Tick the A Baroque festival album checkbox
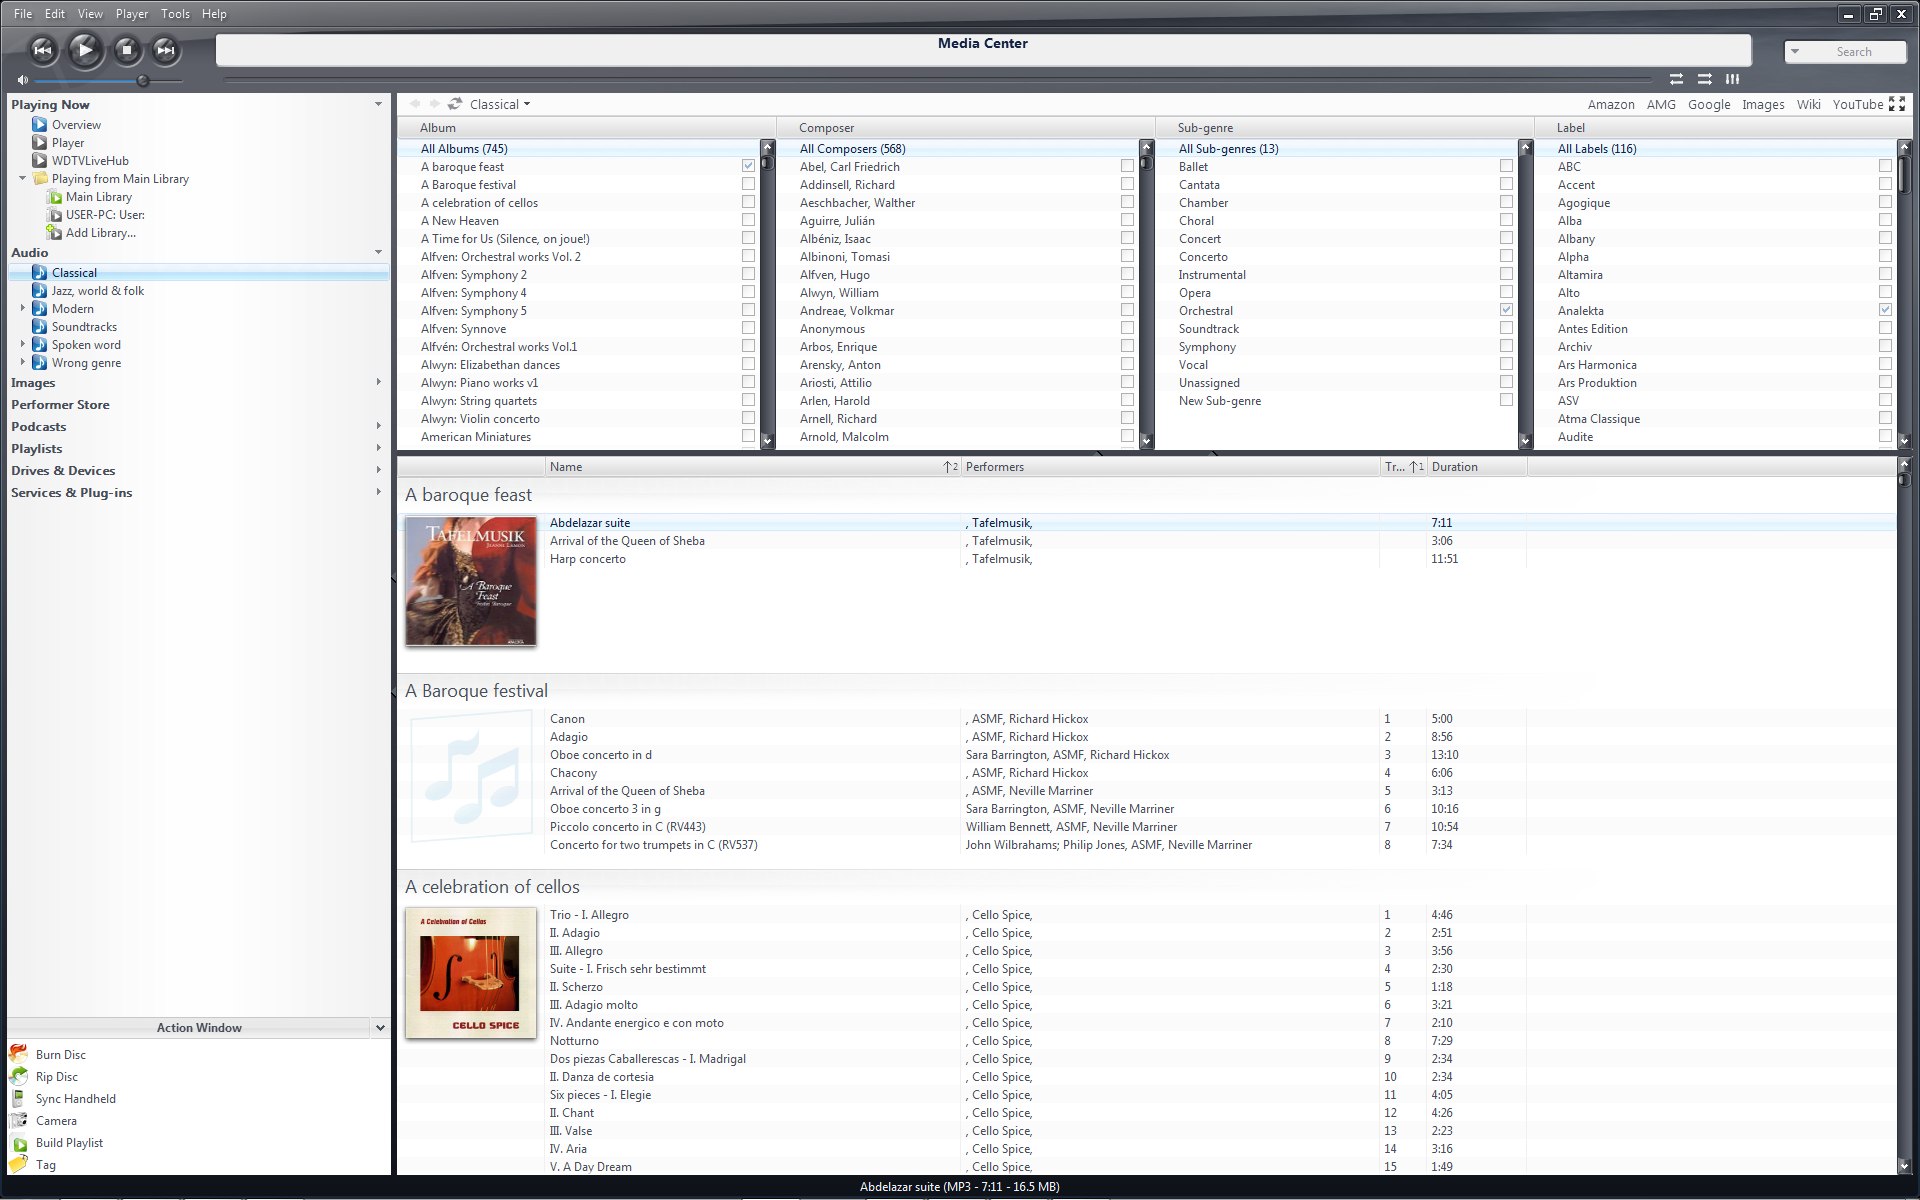Image resolution: width=1920 pixels, height=1200 pixels. pyautogui.click(x=748, y=185)
